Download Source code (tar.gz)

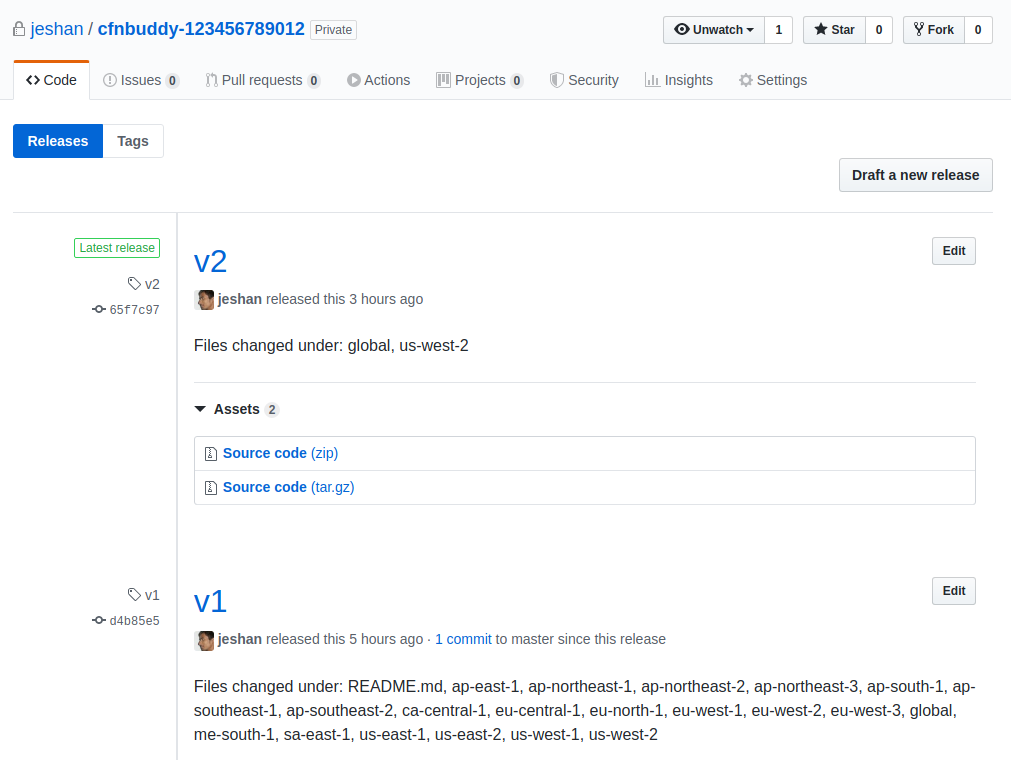coord(289,487)
